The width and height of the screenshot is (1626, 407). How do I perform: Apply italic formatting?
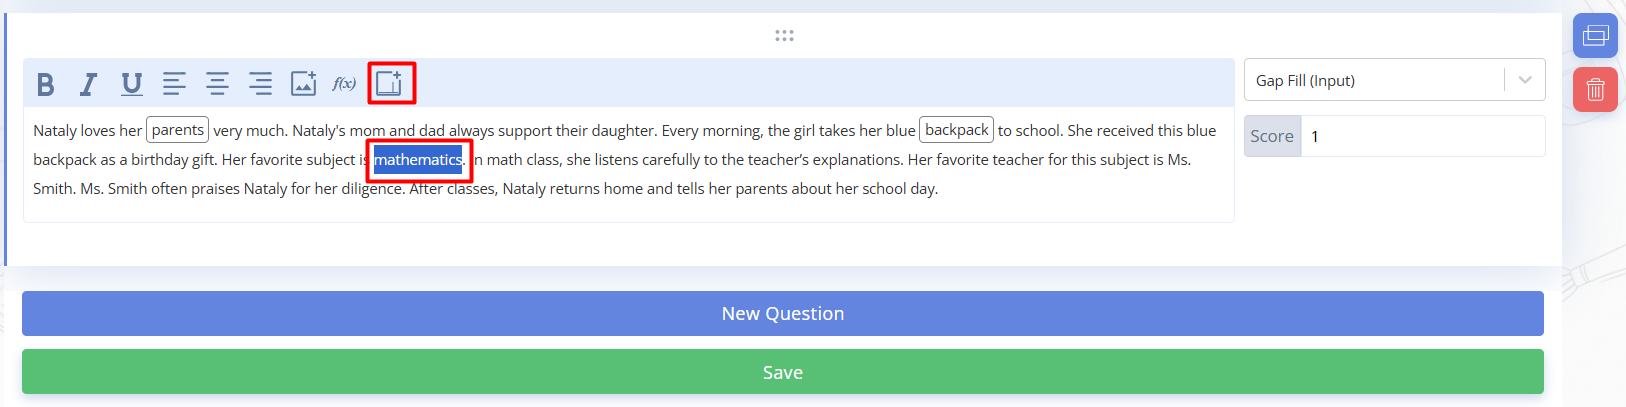coord(89,84)
